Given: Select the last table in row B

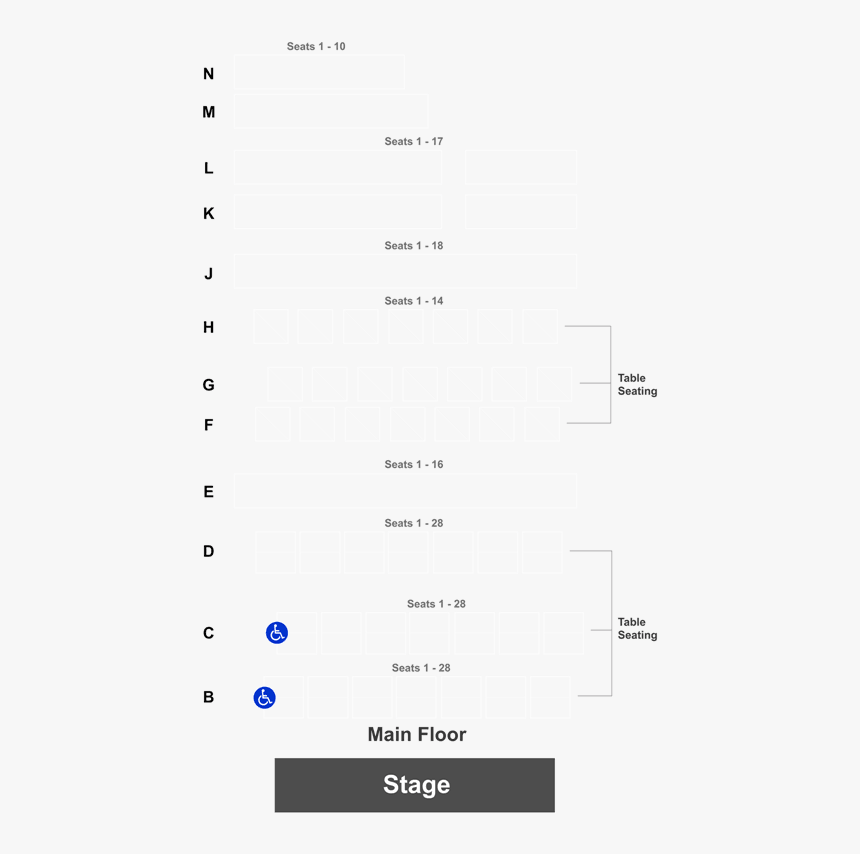Looking at the screenshot, I should pos(550,697).
